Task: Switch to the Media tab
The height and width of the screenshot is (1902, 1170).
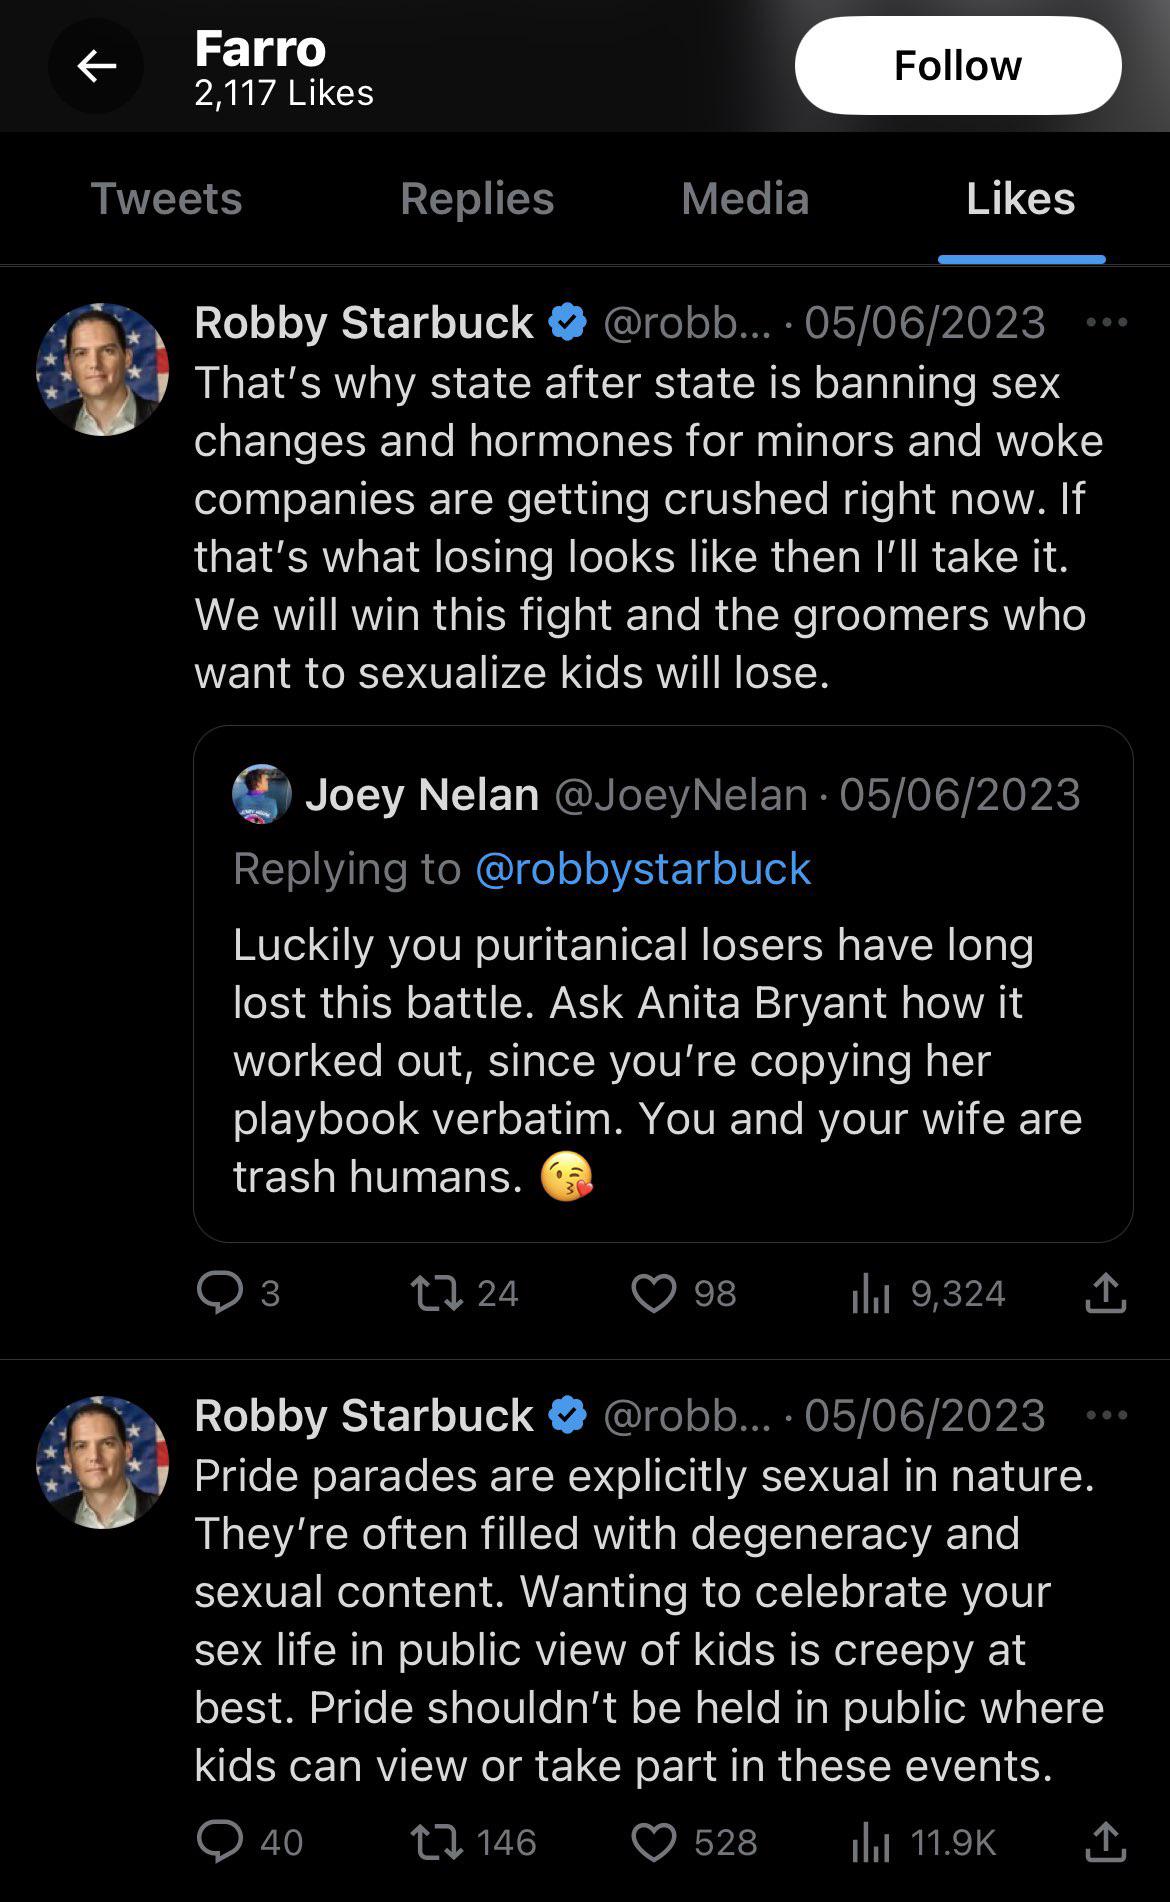Action: pos(745,199)
